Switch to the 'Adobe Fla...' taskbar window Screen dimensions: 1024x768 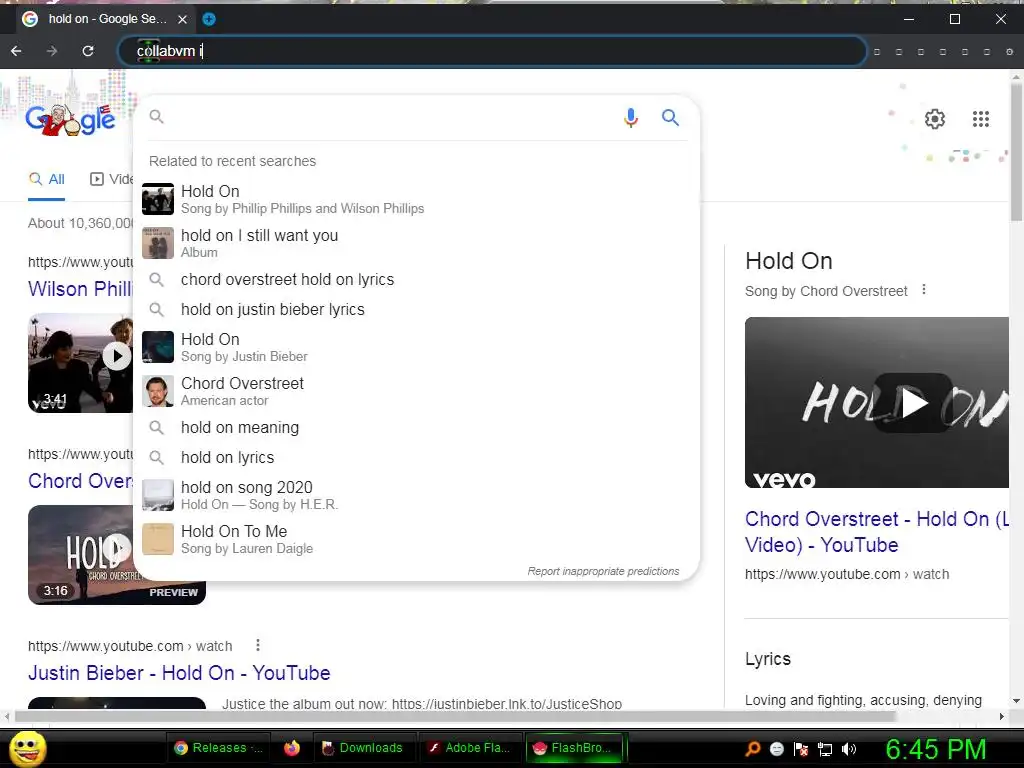pos(470,748)
